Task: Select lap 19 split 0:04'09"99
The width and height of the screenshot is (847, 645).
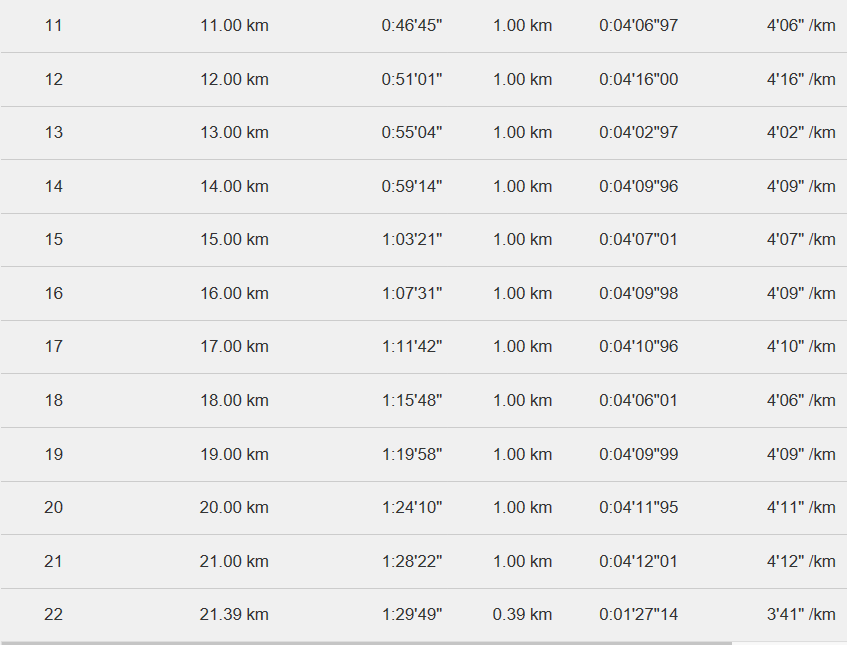Action: [638, 454]
